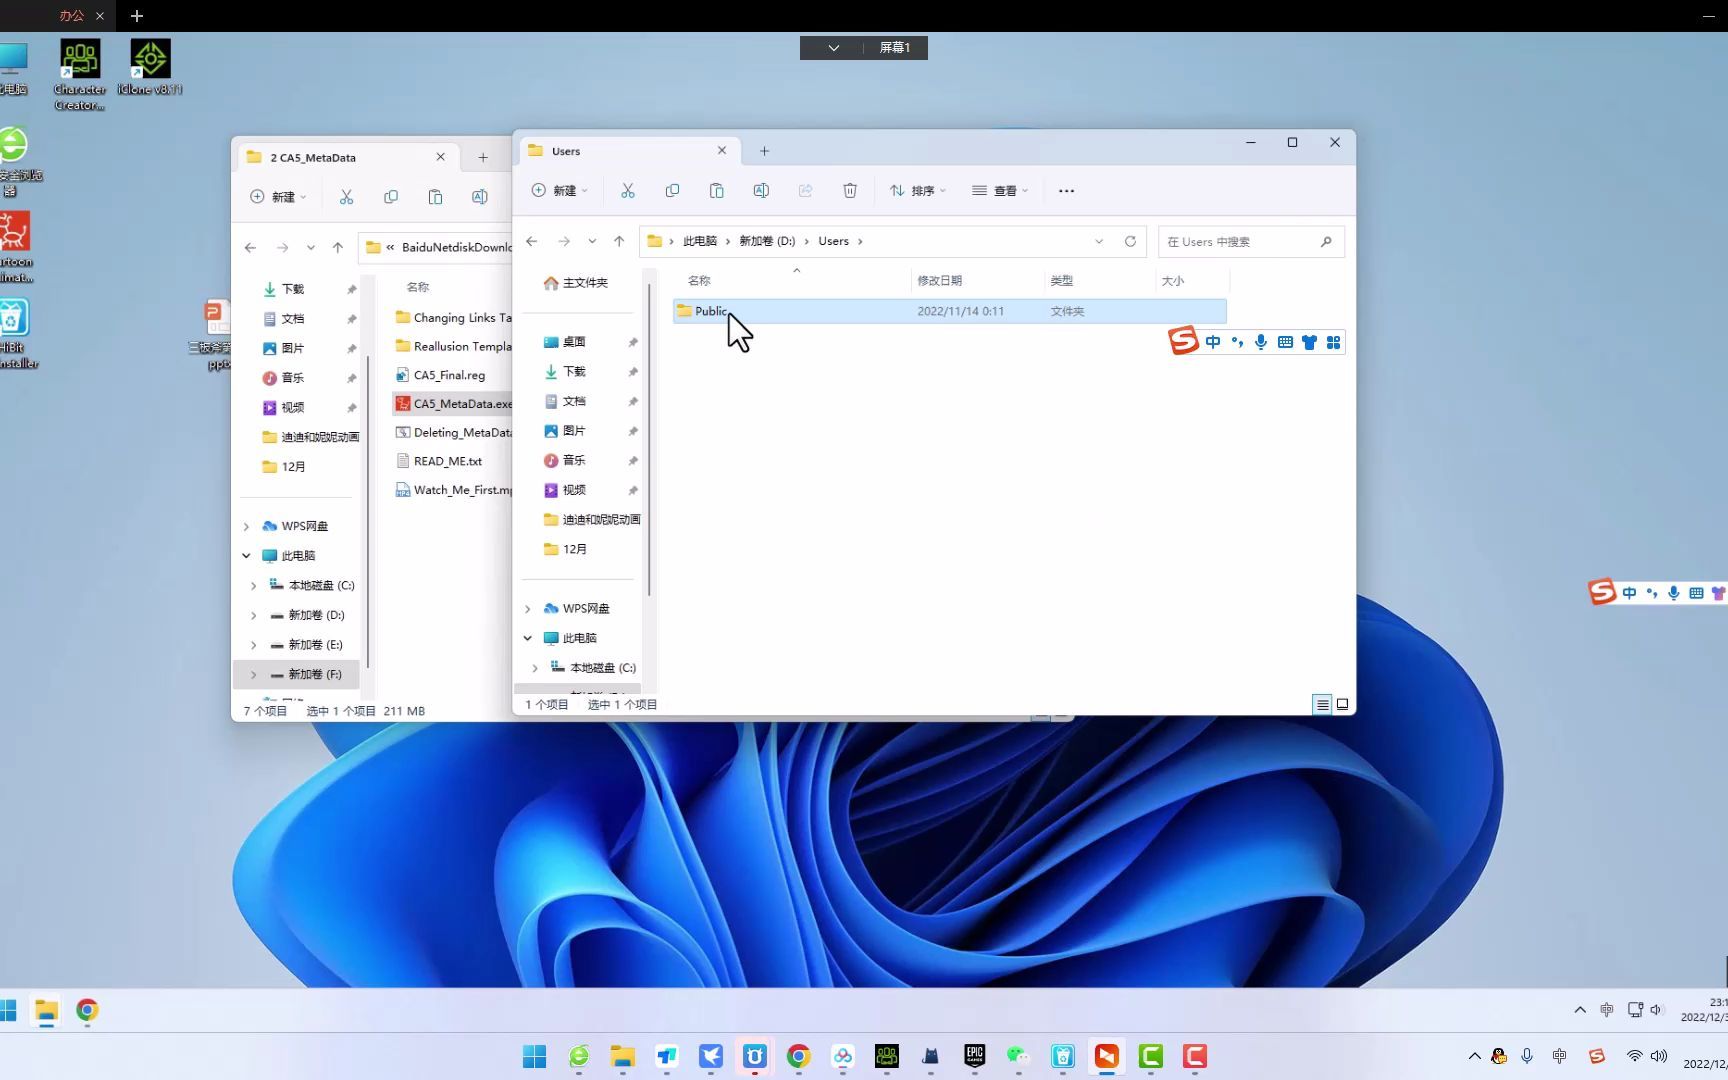Image resolution: width=1728 pixels, height=1080 pixels.
Task: Click the Delete trash icon in Users window
Action: pyautogui.click(x=850, y=190)
